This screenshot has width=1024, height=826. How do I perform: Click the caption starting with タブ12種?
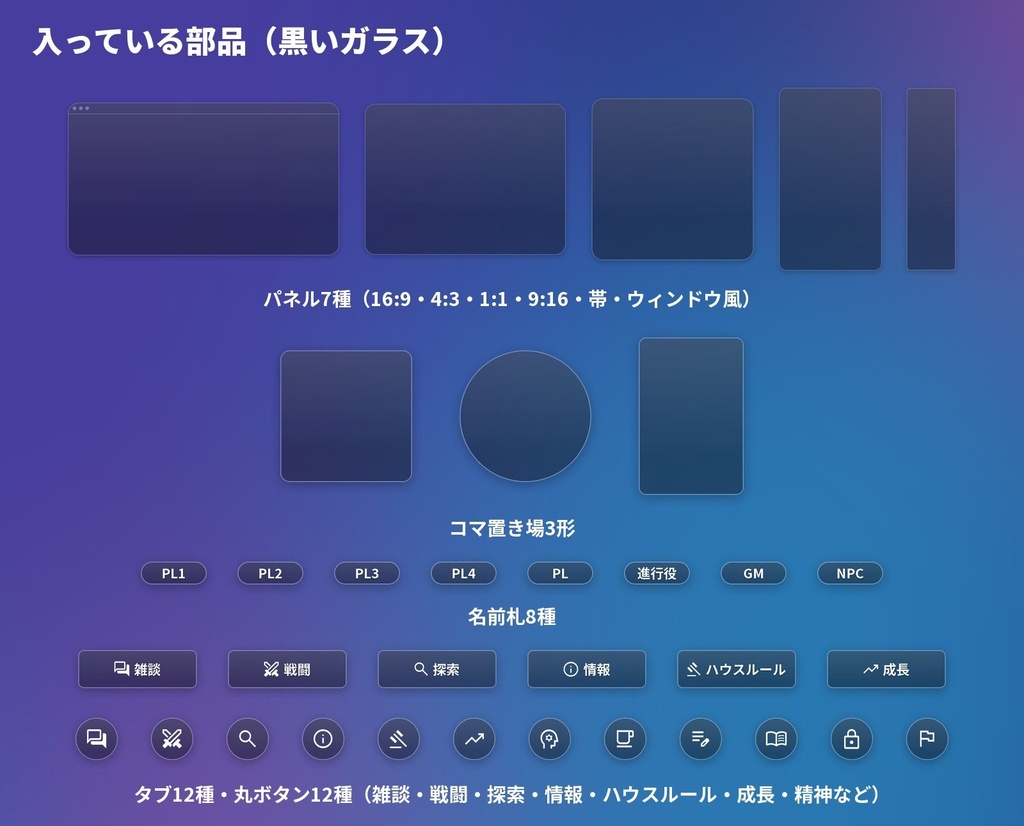point(507,794)
